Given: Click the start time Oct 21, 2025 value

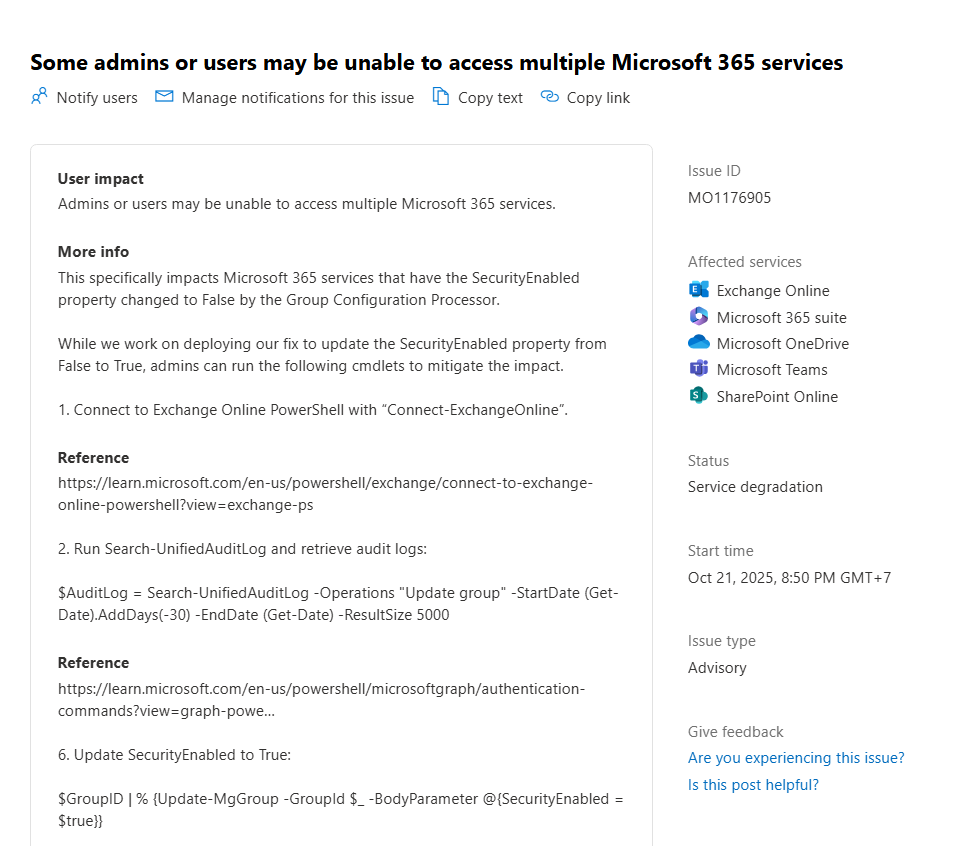Looking at the screenshot, I should 789,578.
